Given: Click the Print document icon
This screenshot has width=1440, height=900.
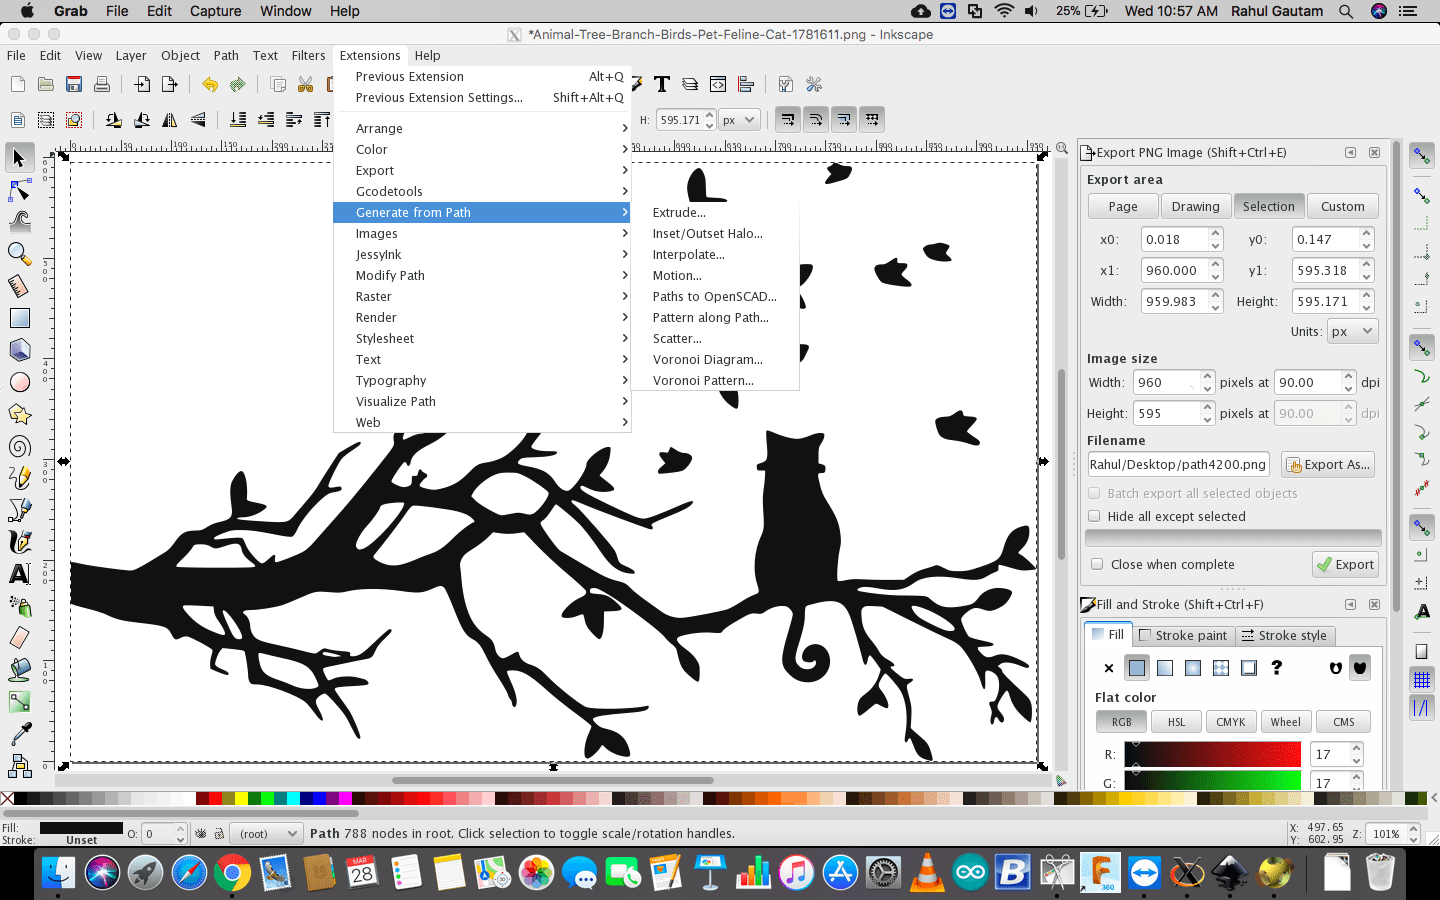Looking at the screenshot, I should [102, 84].
